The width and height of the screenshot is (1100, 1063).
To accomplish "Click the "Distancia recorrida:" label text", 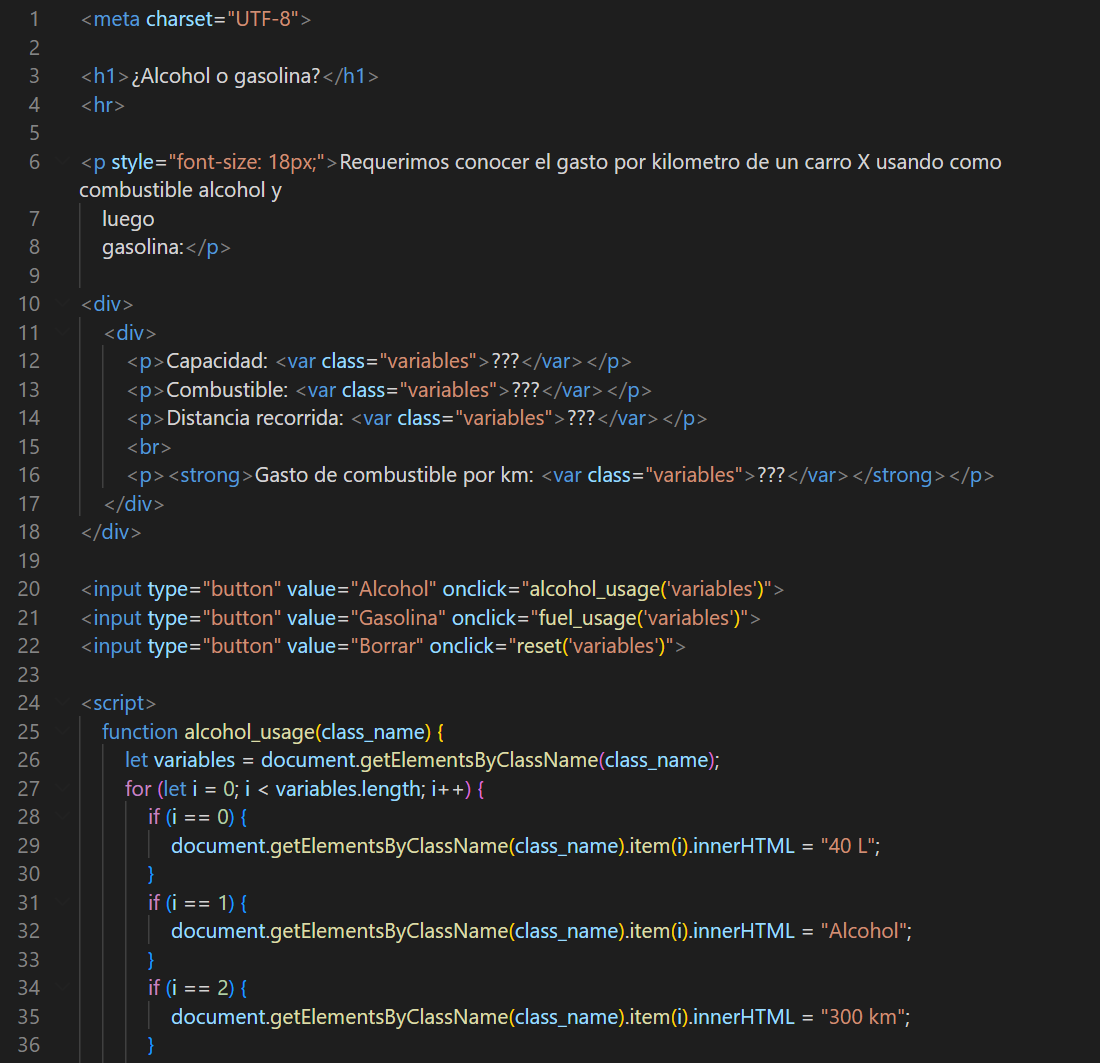I will tap(255, 418).
